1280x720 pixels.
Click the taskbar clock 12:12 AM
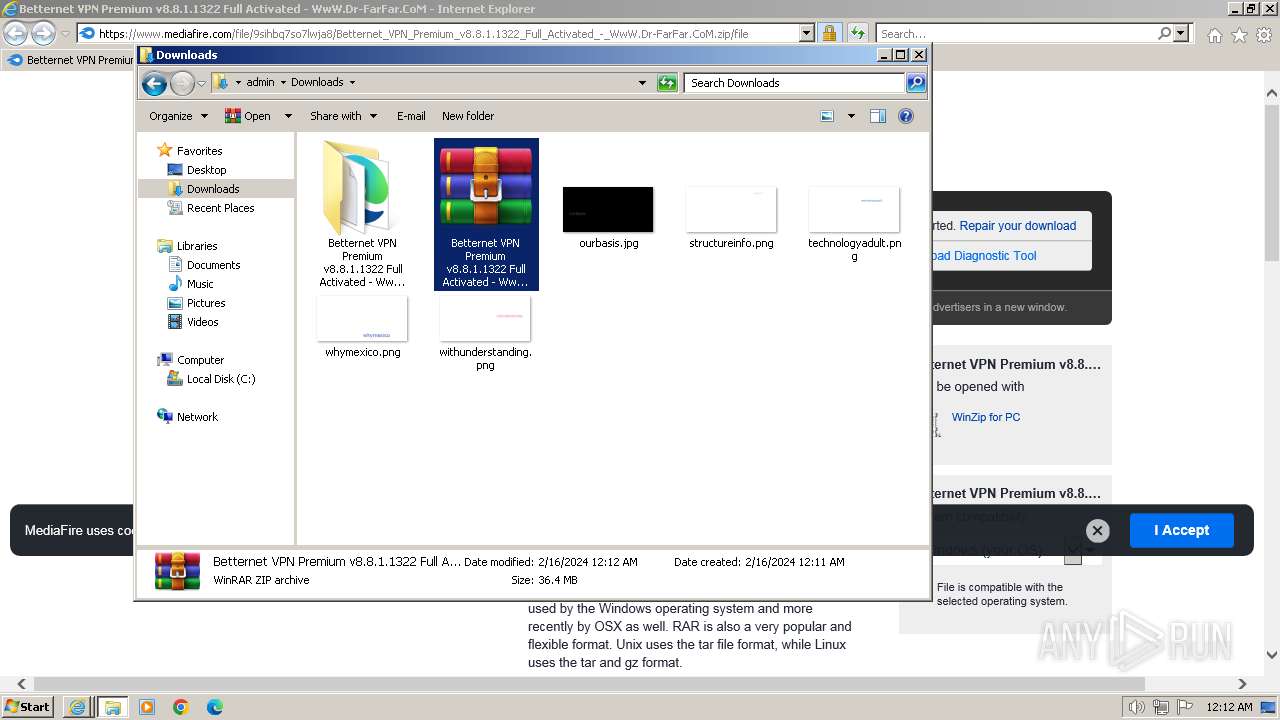(x=1229, y=707)
